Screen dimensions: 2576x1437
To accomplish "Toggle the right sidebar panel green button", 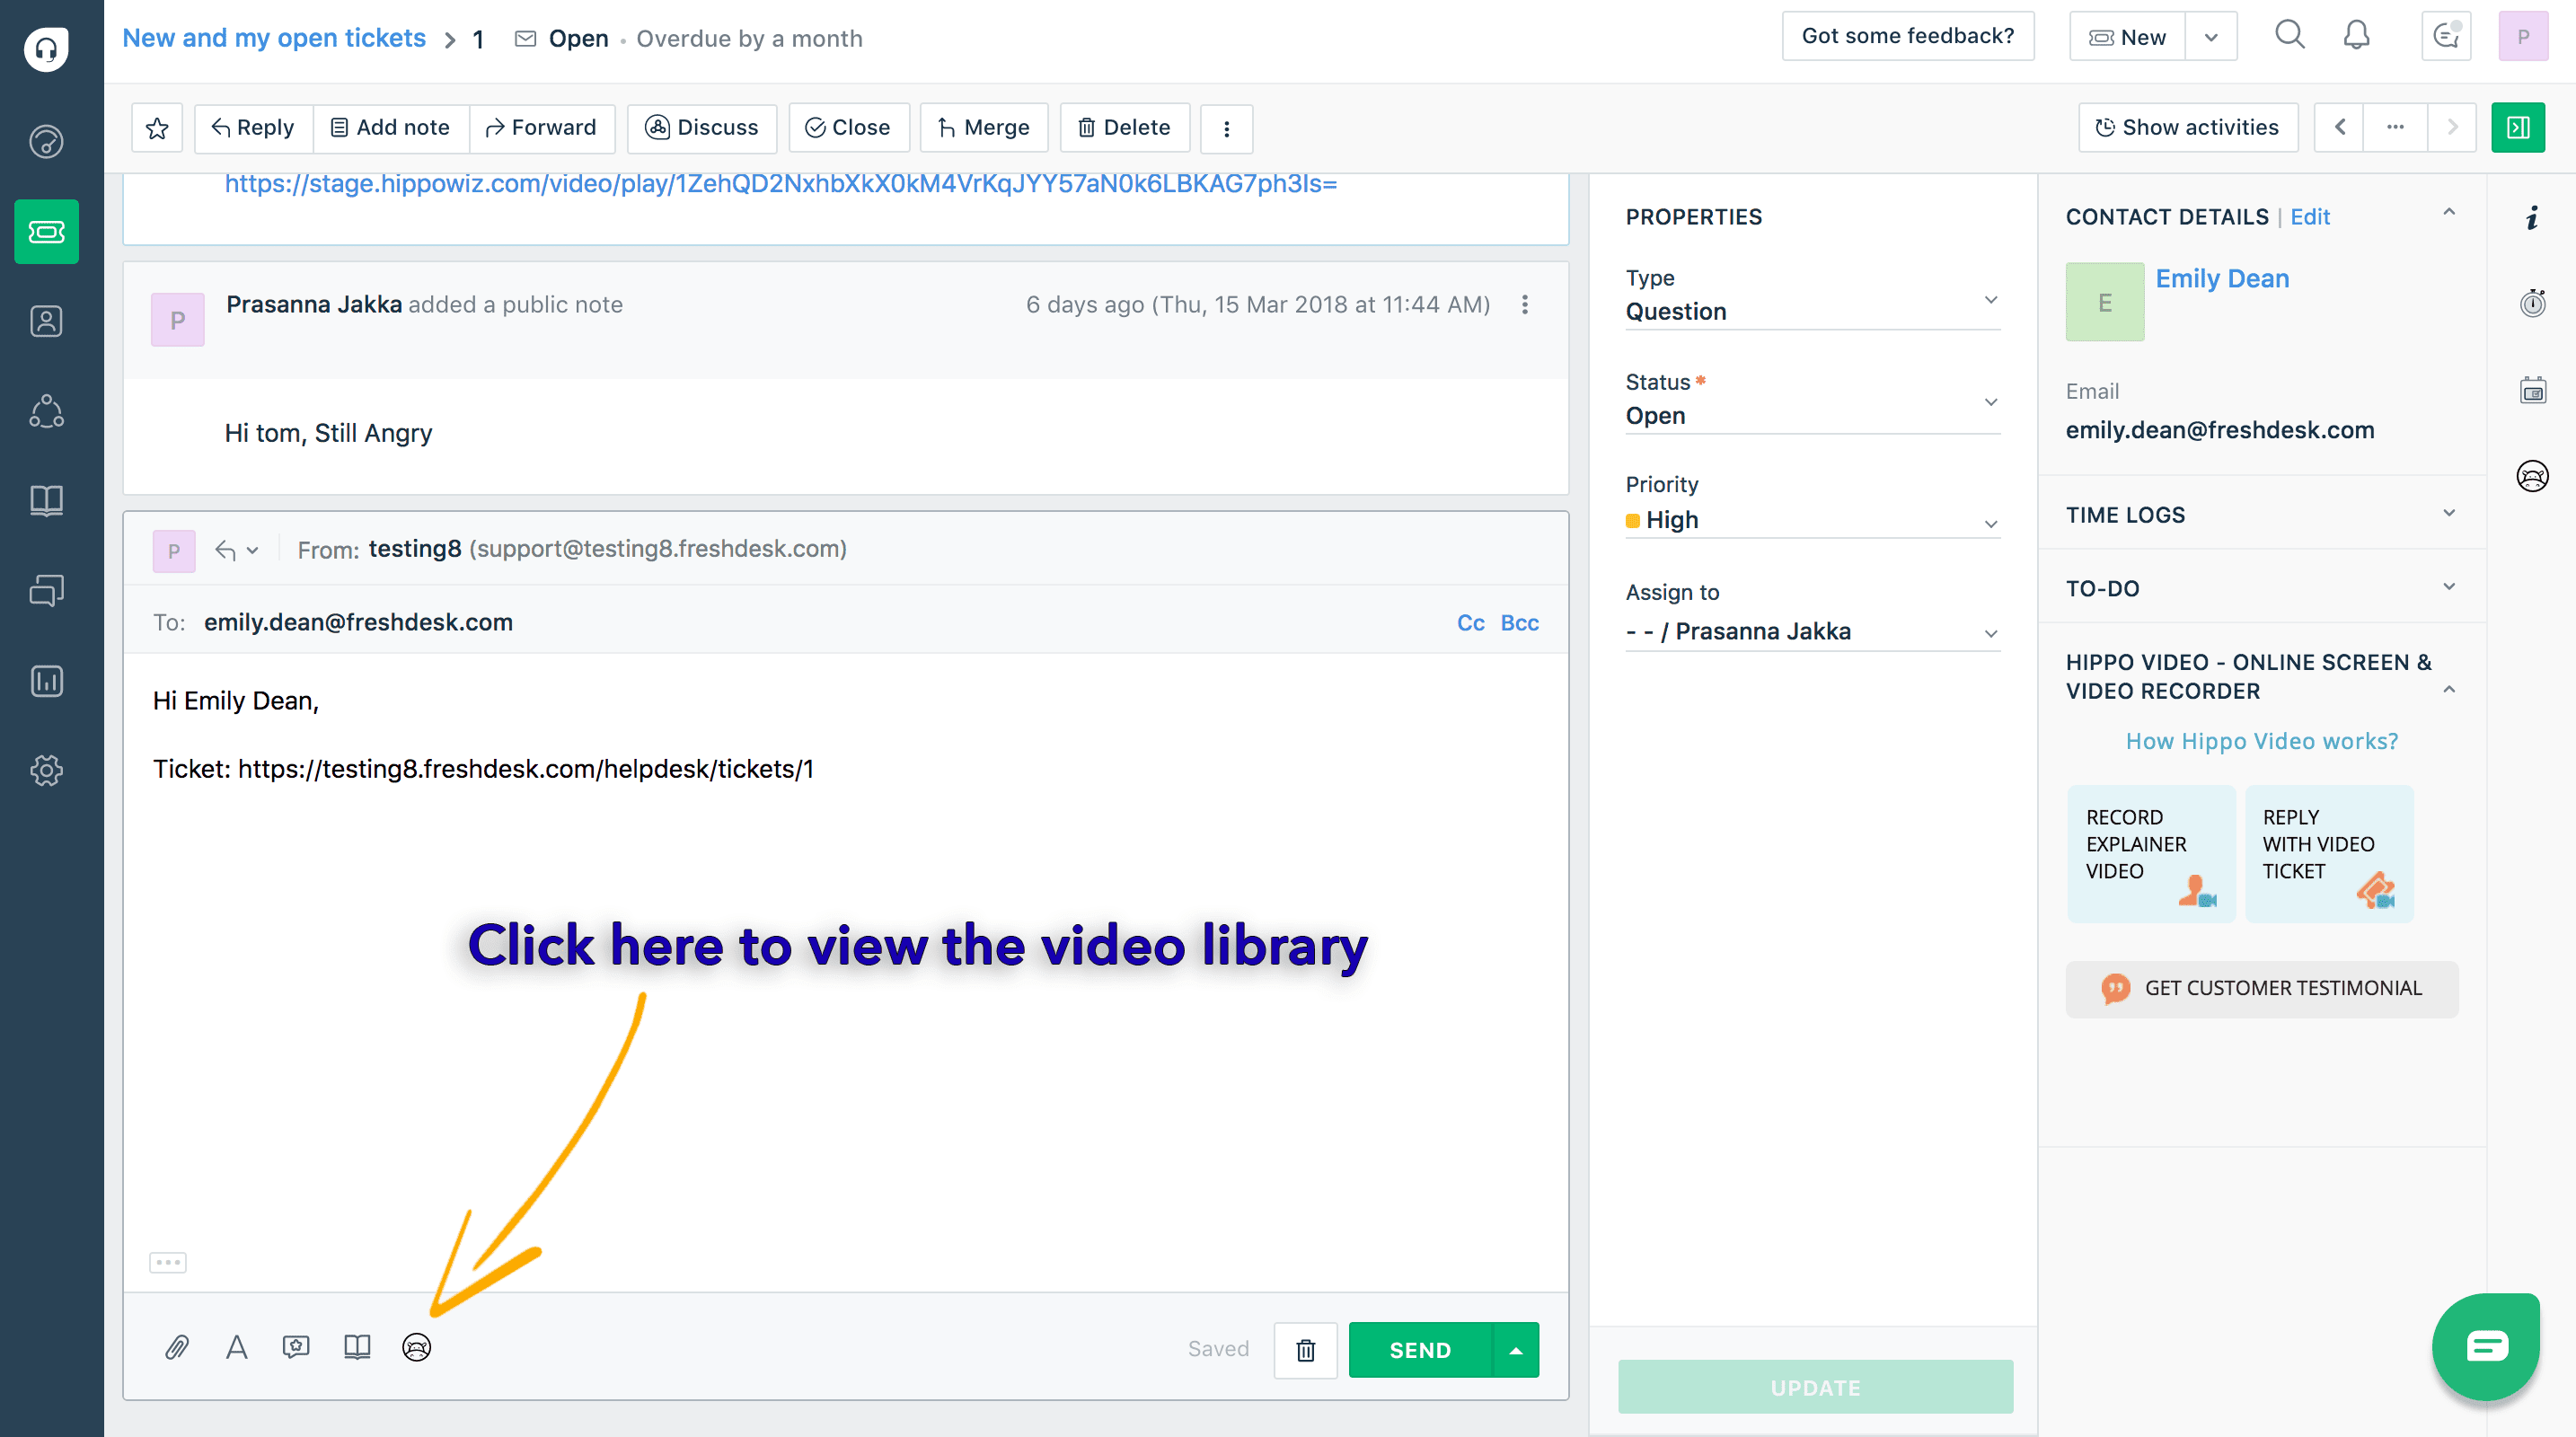I will (x=2517, y=128).
